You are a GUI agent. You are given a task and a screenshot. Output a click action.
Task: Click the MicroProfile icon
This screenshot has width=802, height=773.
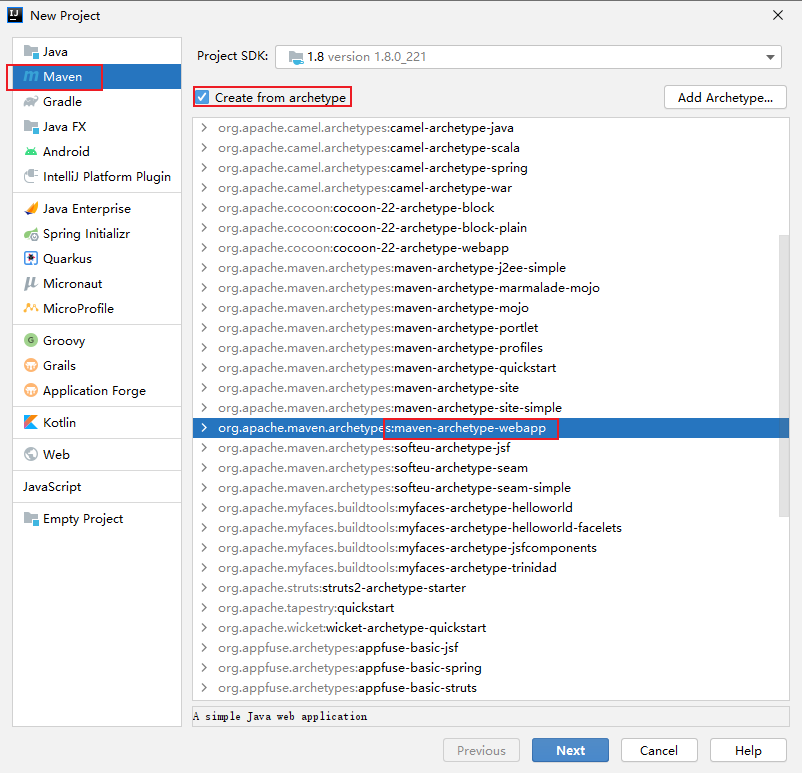(x=31, y=308)
